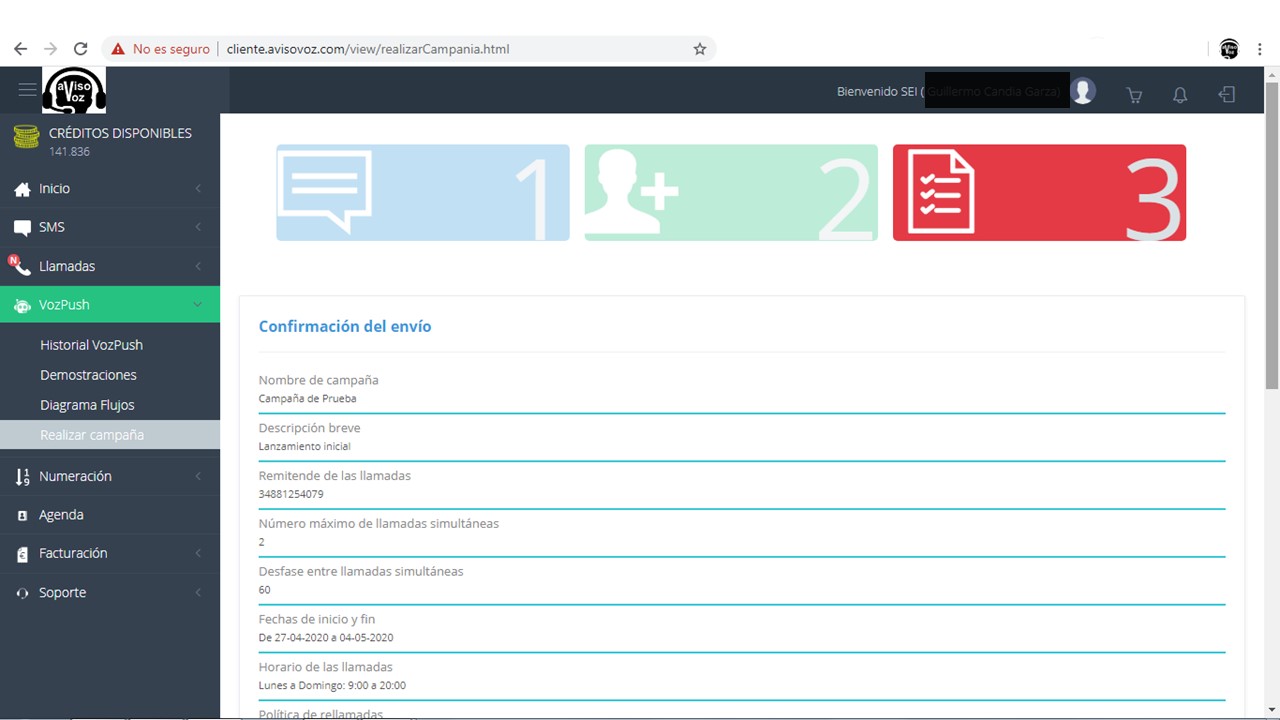Expand the Inicio menu chevron
The image size is (1280, 720).
(198, 189)
